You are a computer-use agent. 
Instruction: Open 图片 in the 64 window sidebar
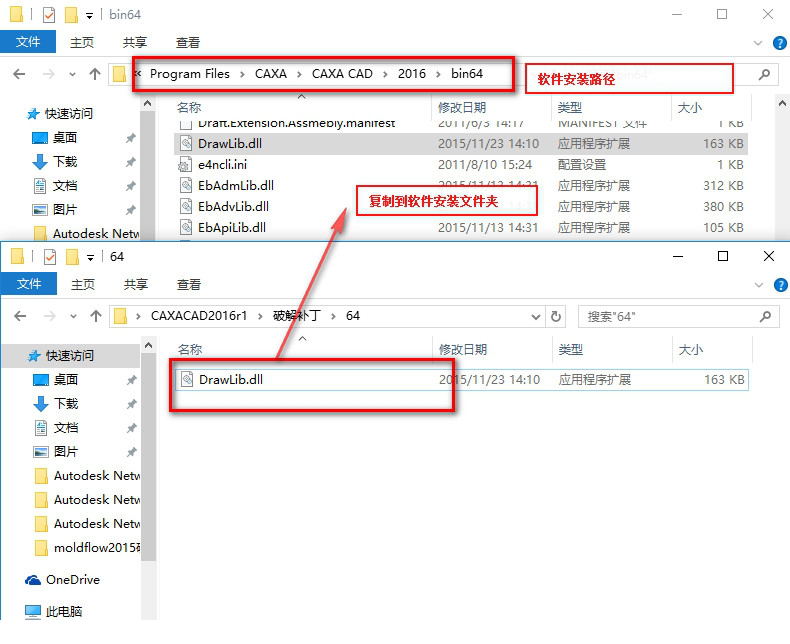tap(65, 452)
